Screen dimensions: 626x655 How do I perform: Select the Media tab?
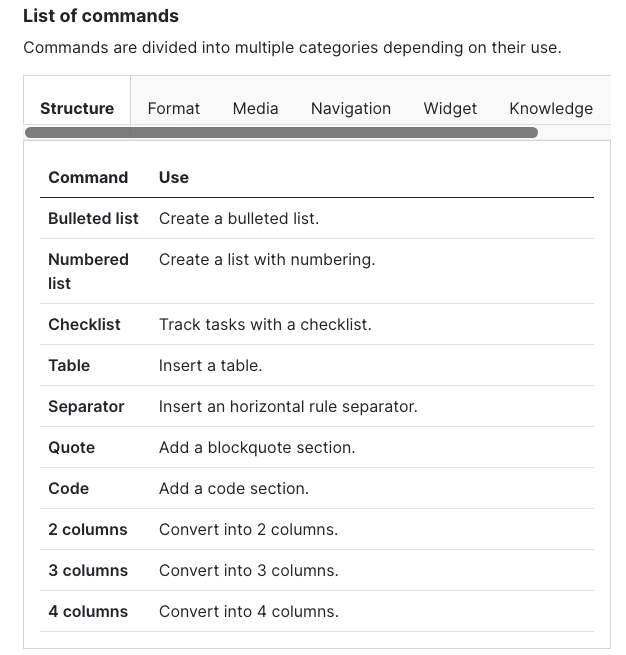click(x=255, y=108)
